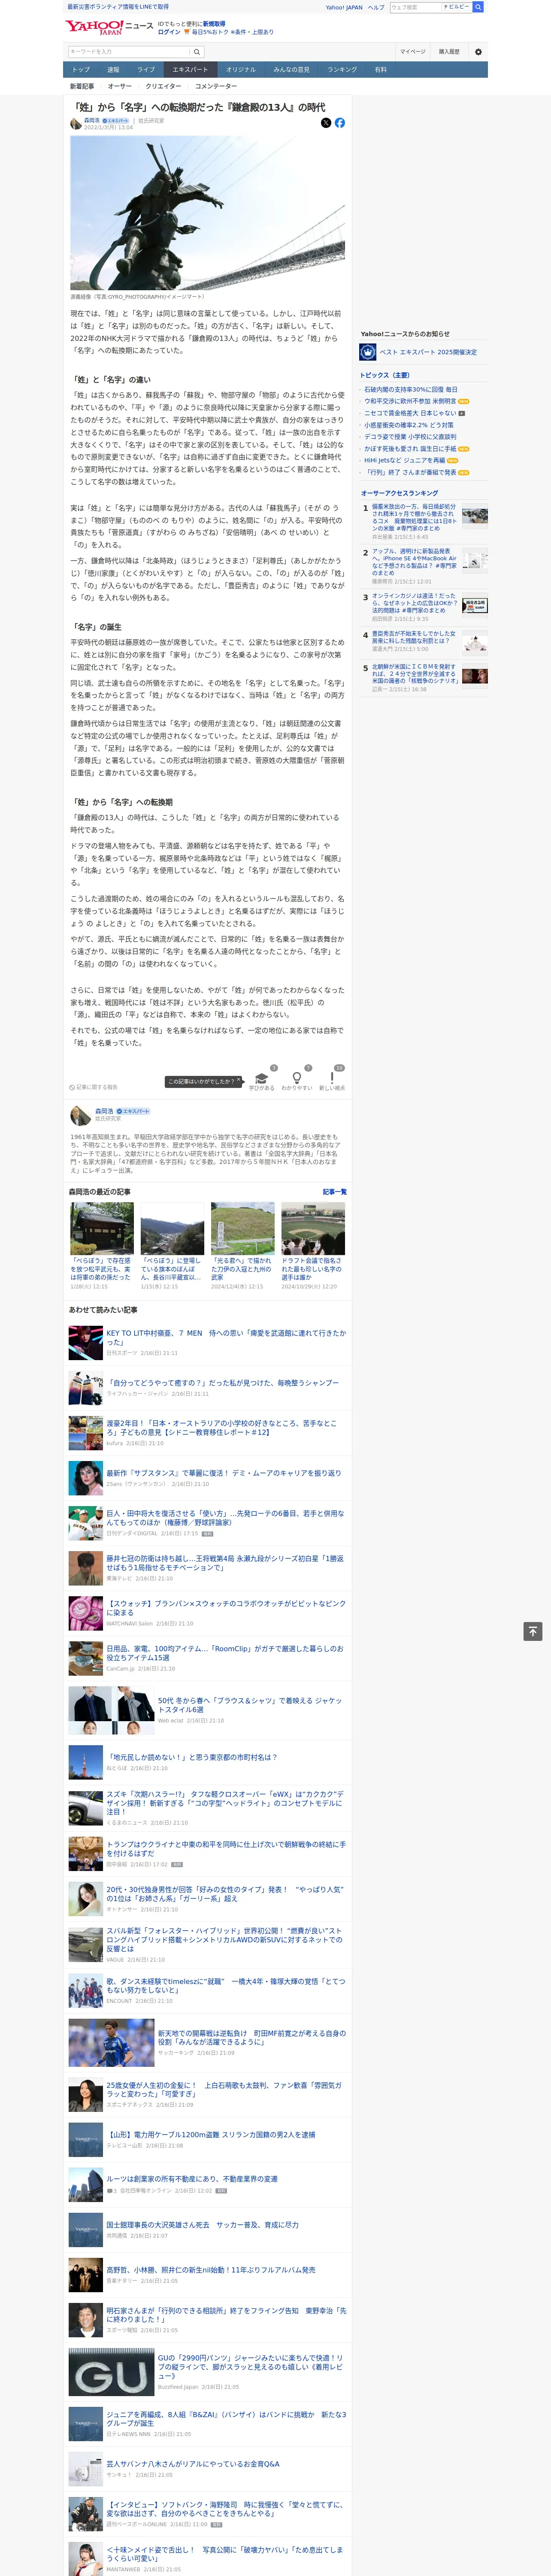The width and height of the screenshot is (551, 2576).
Task: Select the オリジナル tab
Action: click(x=241, y=70)
